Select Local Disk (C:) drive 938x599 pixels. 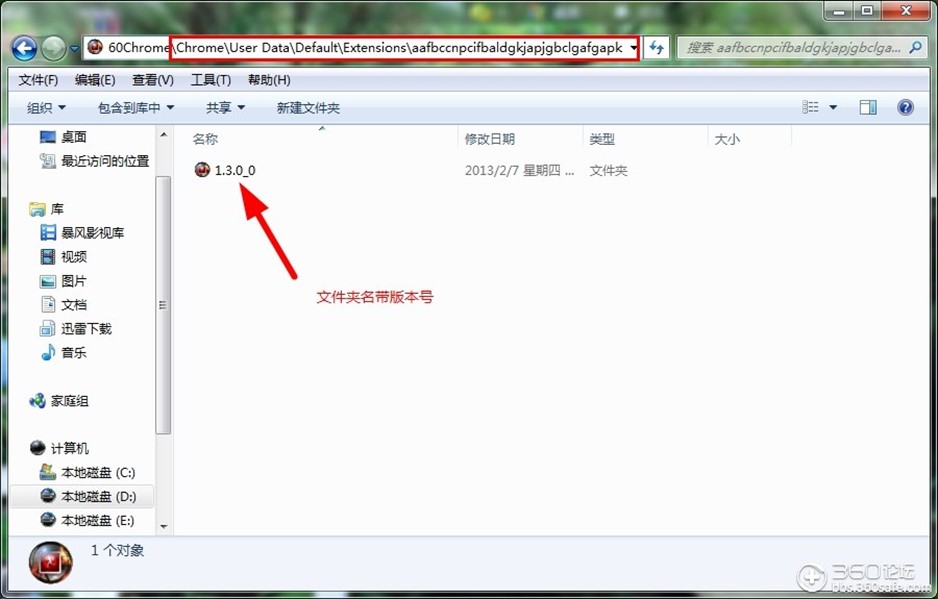click(97, 472)
